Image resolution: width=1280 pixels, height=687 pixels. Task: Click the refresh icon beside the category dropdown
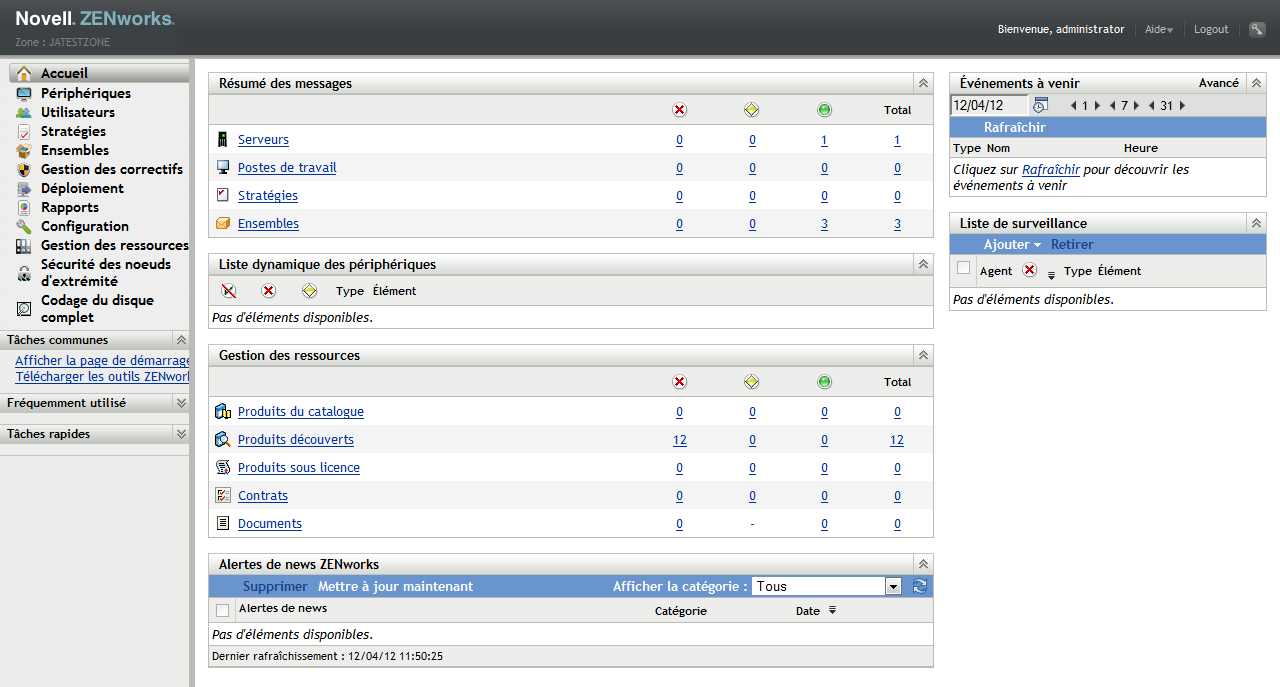tap(919, 585)
